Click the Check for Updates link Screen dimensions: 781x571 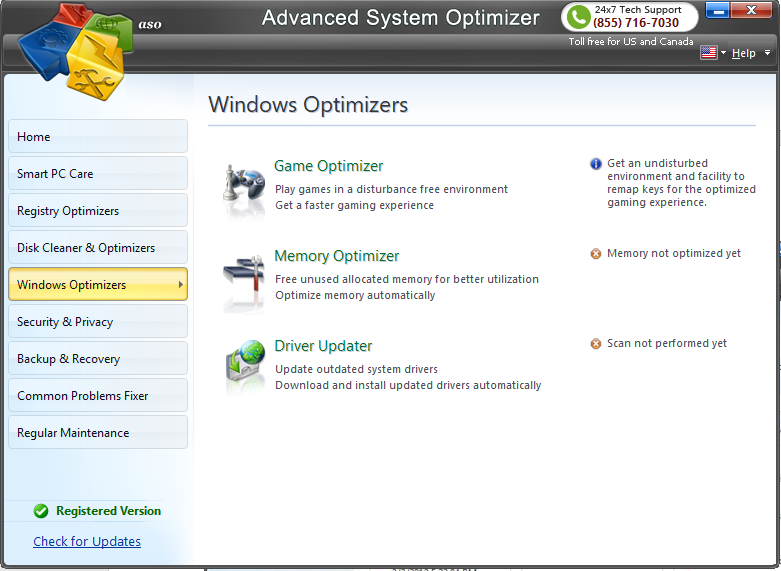[x=87, y=542]
